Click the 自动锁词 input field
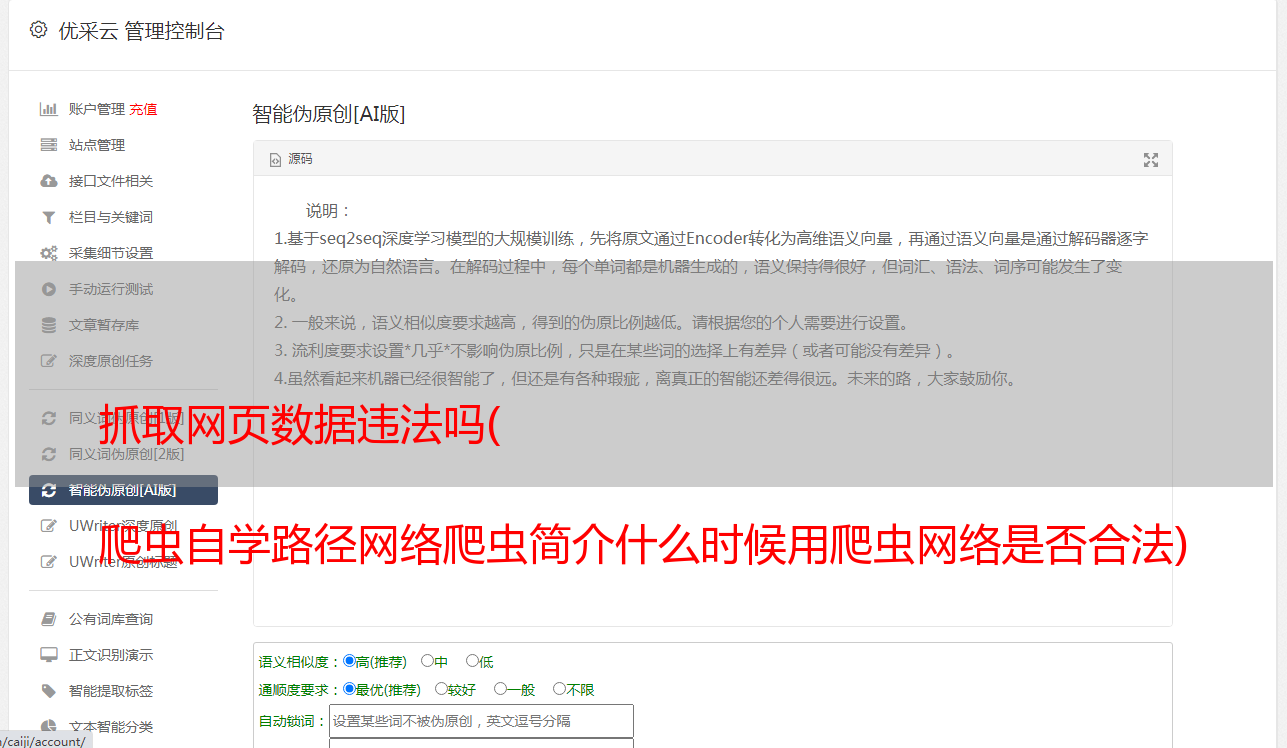This screenshot has width=1287, height=748. pyautogui.click(x=481, y=721)
